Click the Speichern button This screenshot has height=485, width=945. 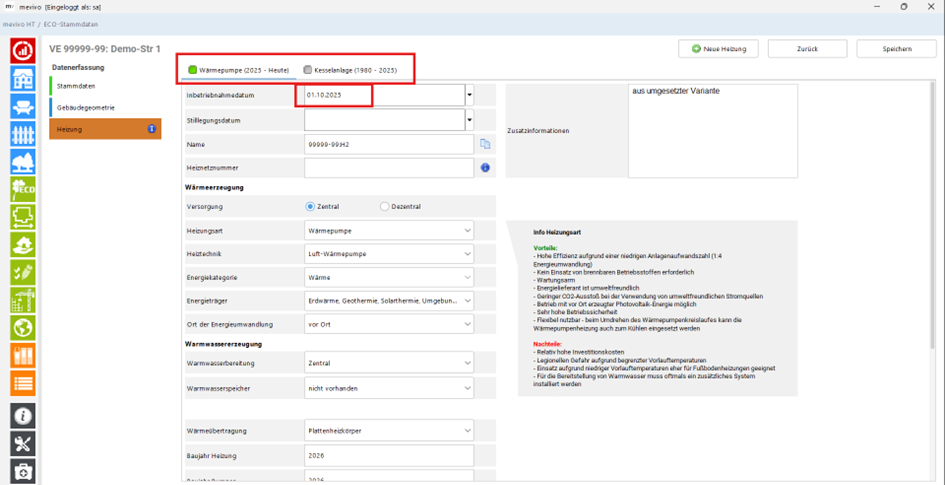897,49
